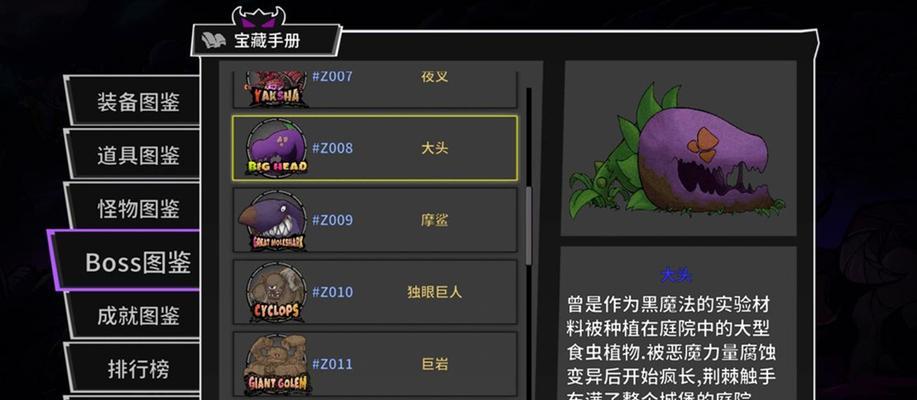Click the Yaksha boss portrait icon

point(276,89)
